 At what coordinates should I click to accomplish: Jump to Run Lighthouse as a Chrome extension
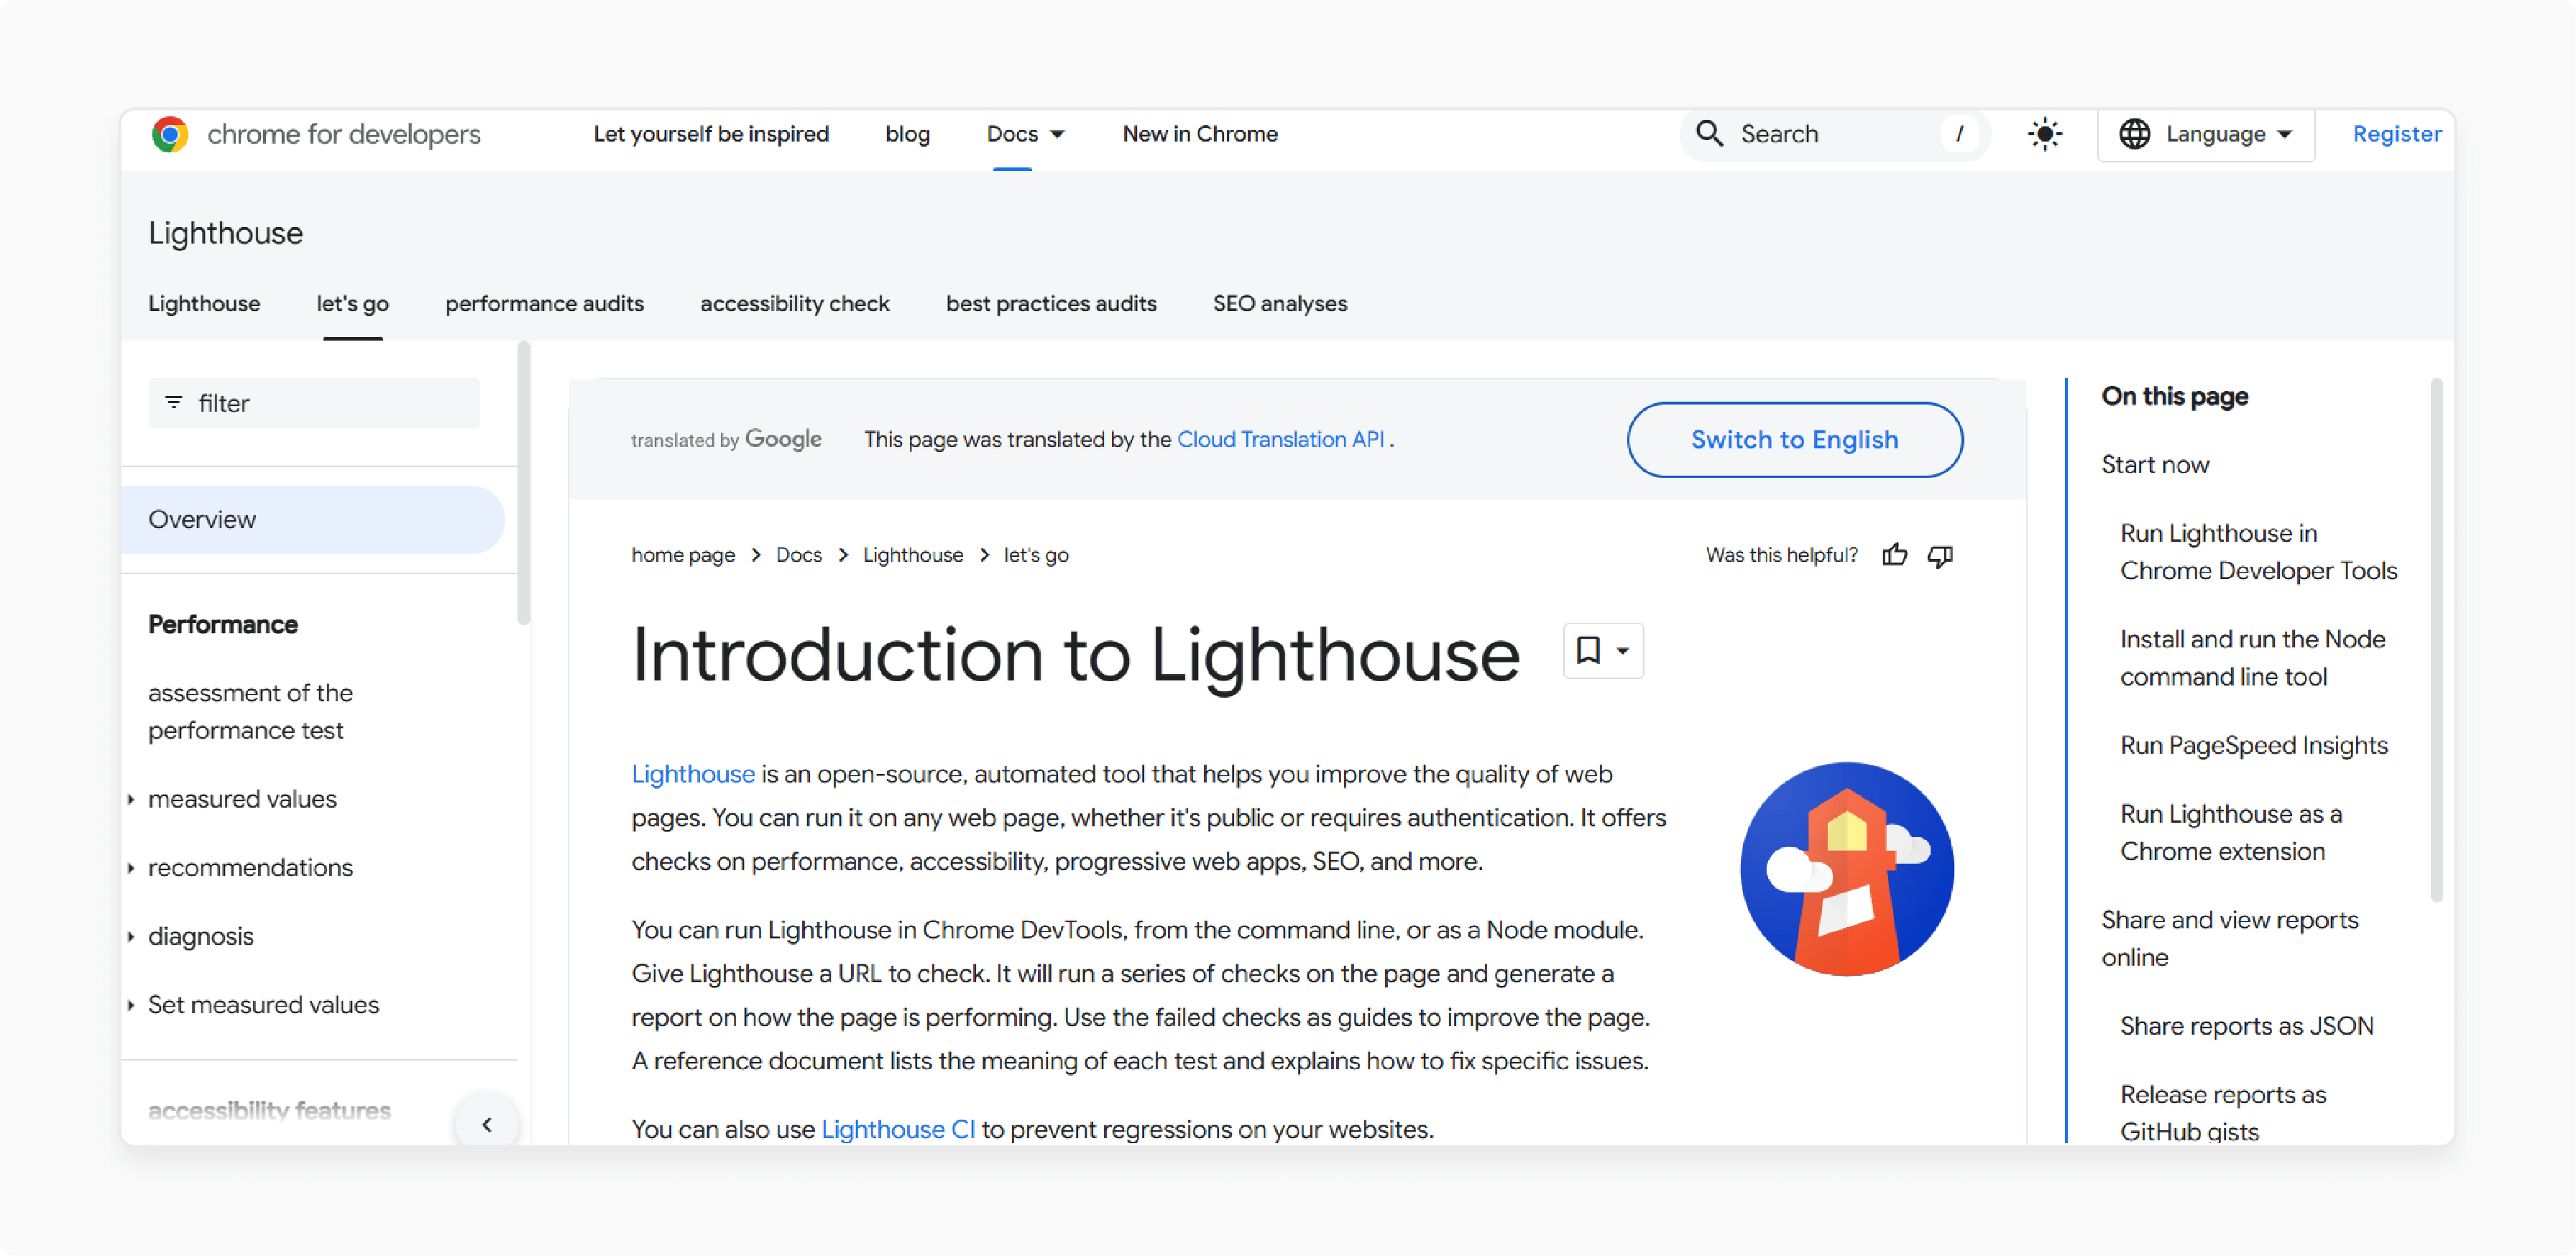point(2230,832)
